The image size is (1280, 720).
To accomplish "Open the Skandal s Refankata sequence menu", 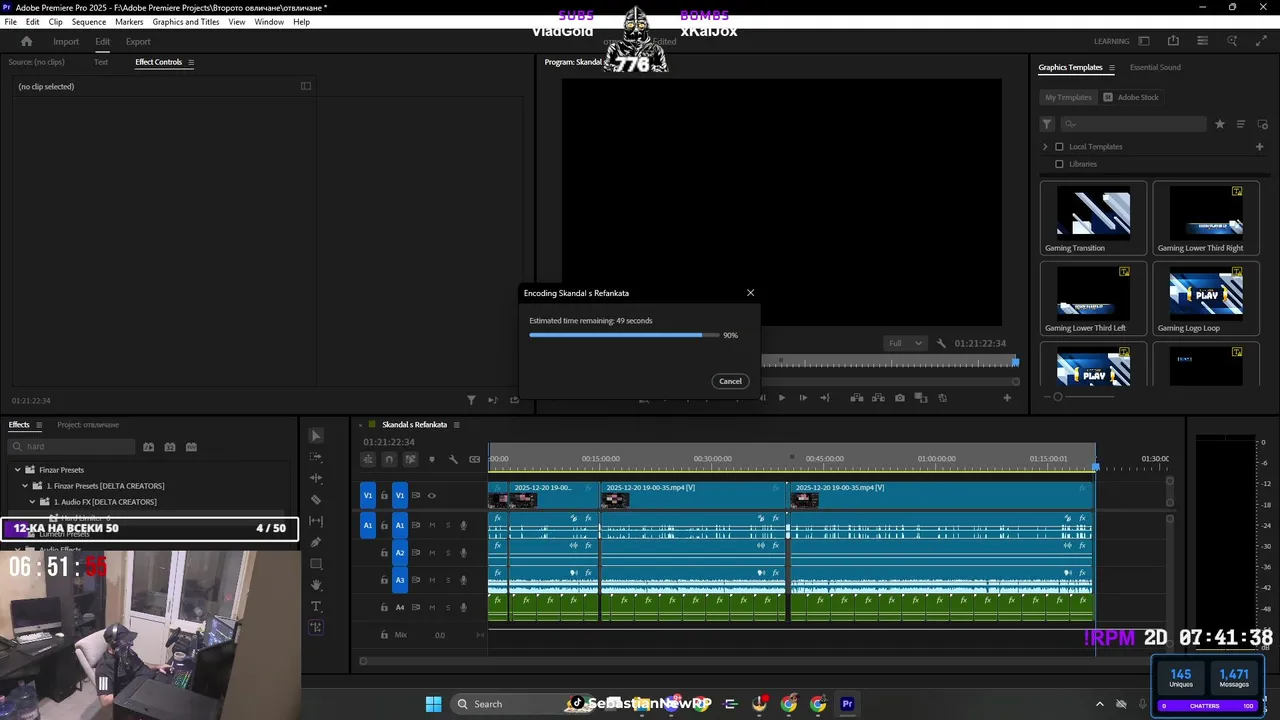I will coord(456,425).
